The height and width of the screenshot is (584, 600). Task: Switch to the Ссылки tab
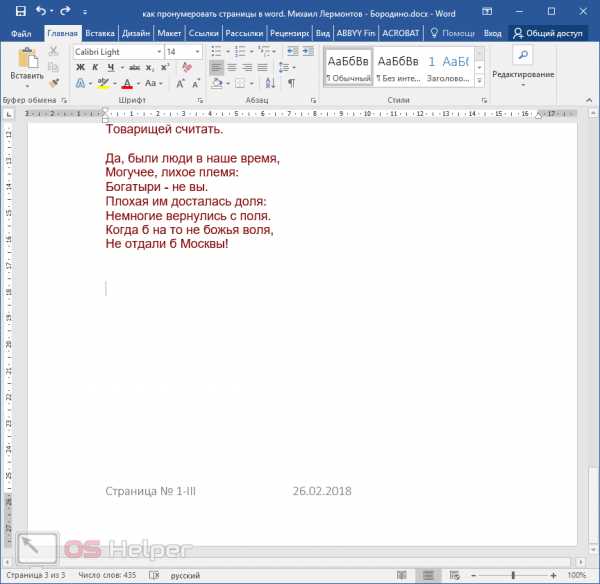(204, 33)
